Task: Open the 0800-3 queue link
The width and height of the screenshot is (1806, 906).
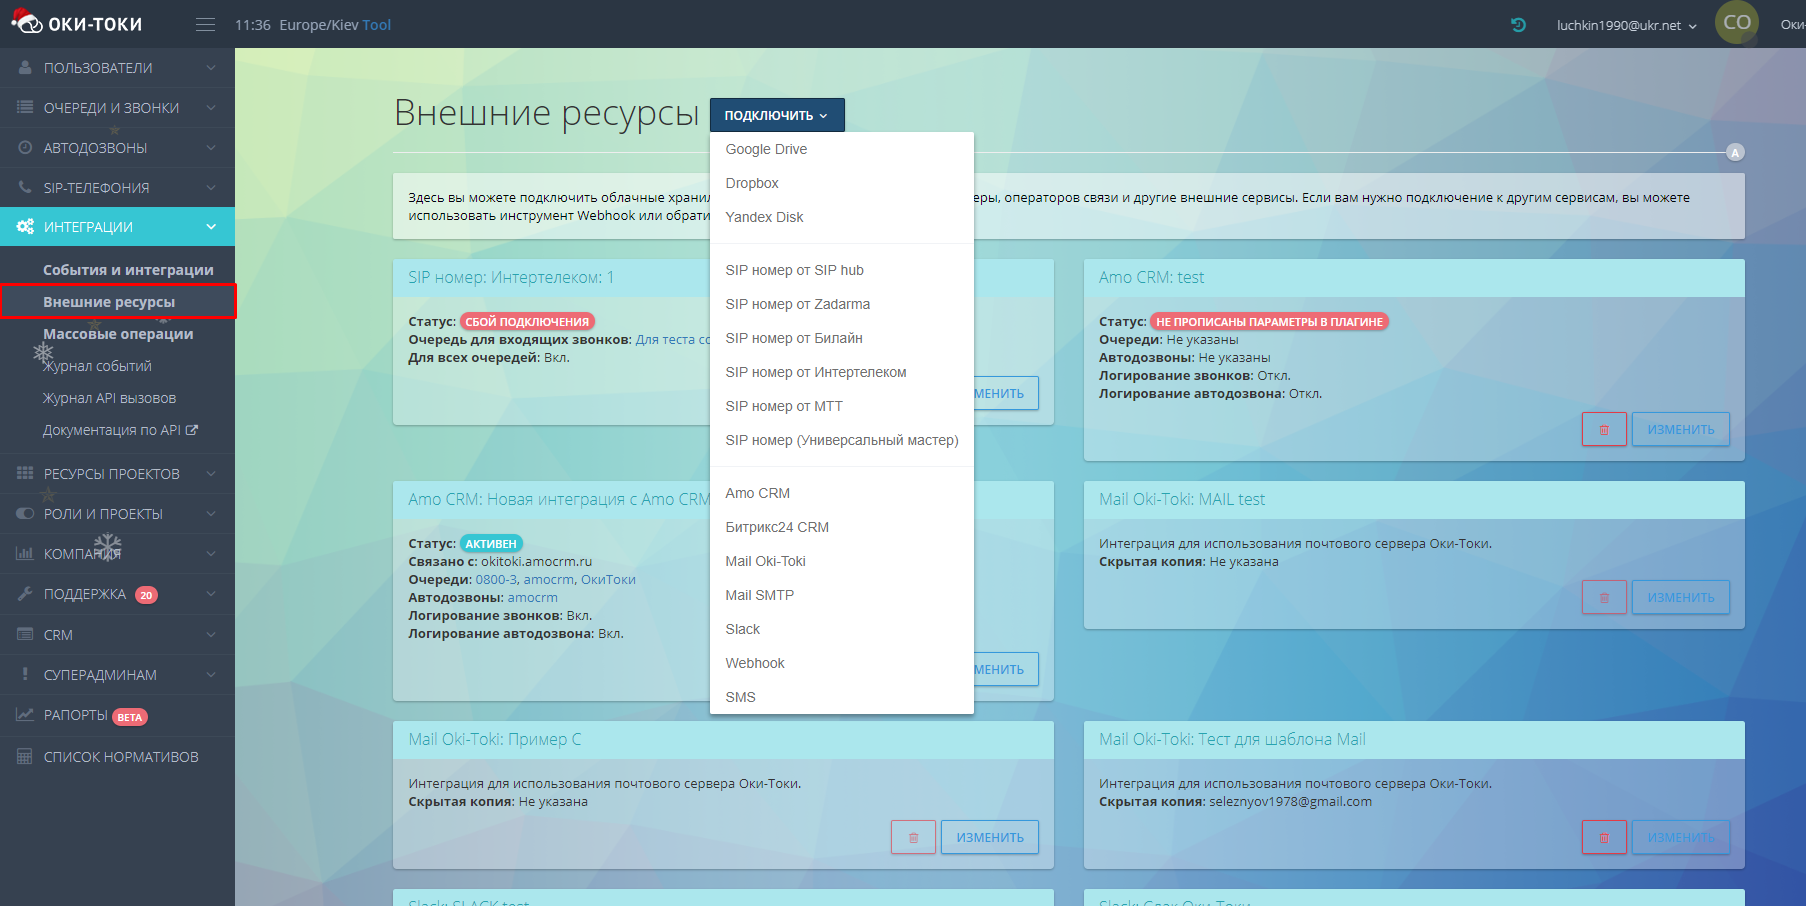Action: click(x=497, y=580)
